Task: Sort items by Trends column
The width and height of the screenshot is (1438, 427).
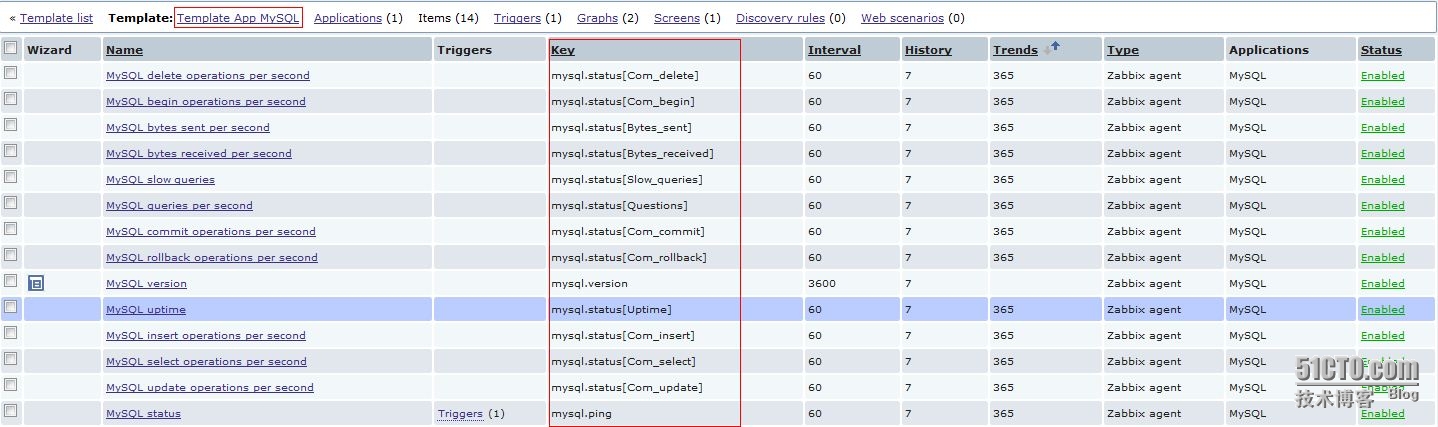Action: [x=1015, y=50]
